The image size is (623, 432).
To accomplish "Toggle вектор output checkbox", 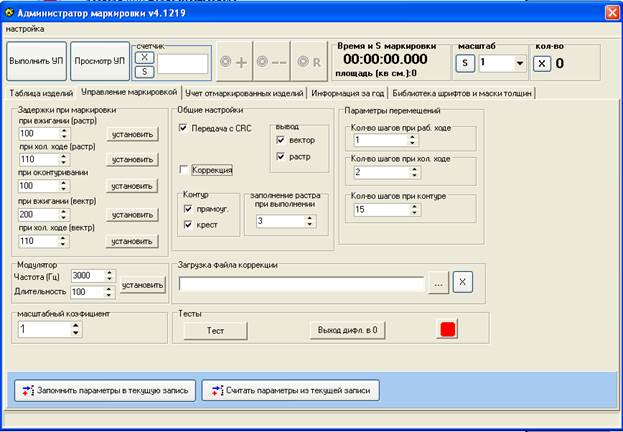I will [281, 140].
